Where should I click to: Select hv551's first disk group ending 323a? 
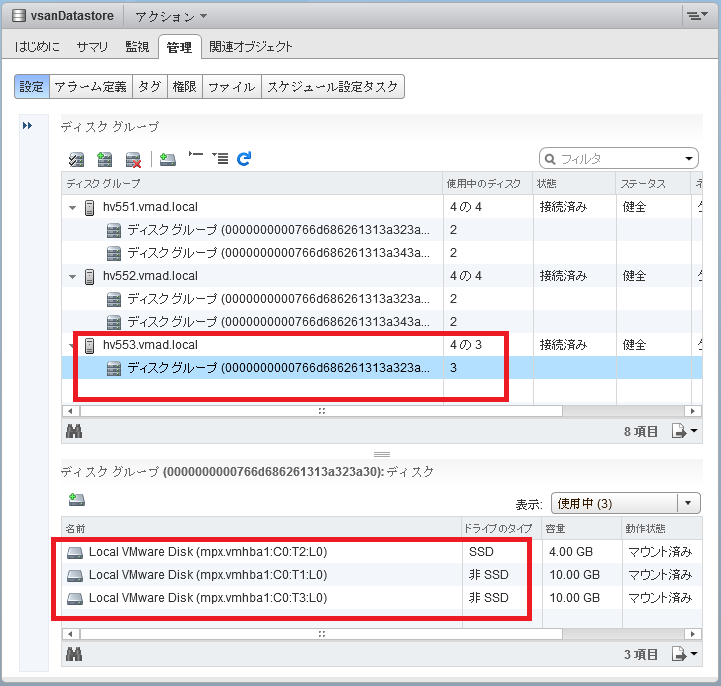[x=382, y=230]
